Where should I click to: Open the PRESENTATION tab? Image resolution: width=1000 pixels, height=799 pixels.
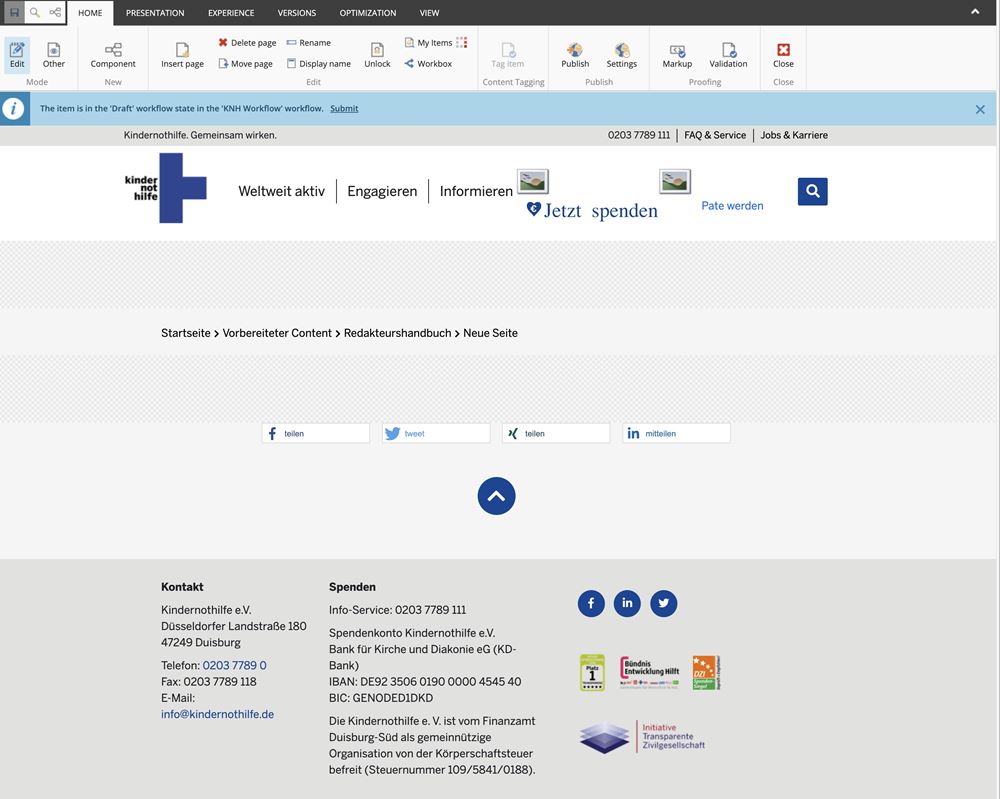pos(155,13)
